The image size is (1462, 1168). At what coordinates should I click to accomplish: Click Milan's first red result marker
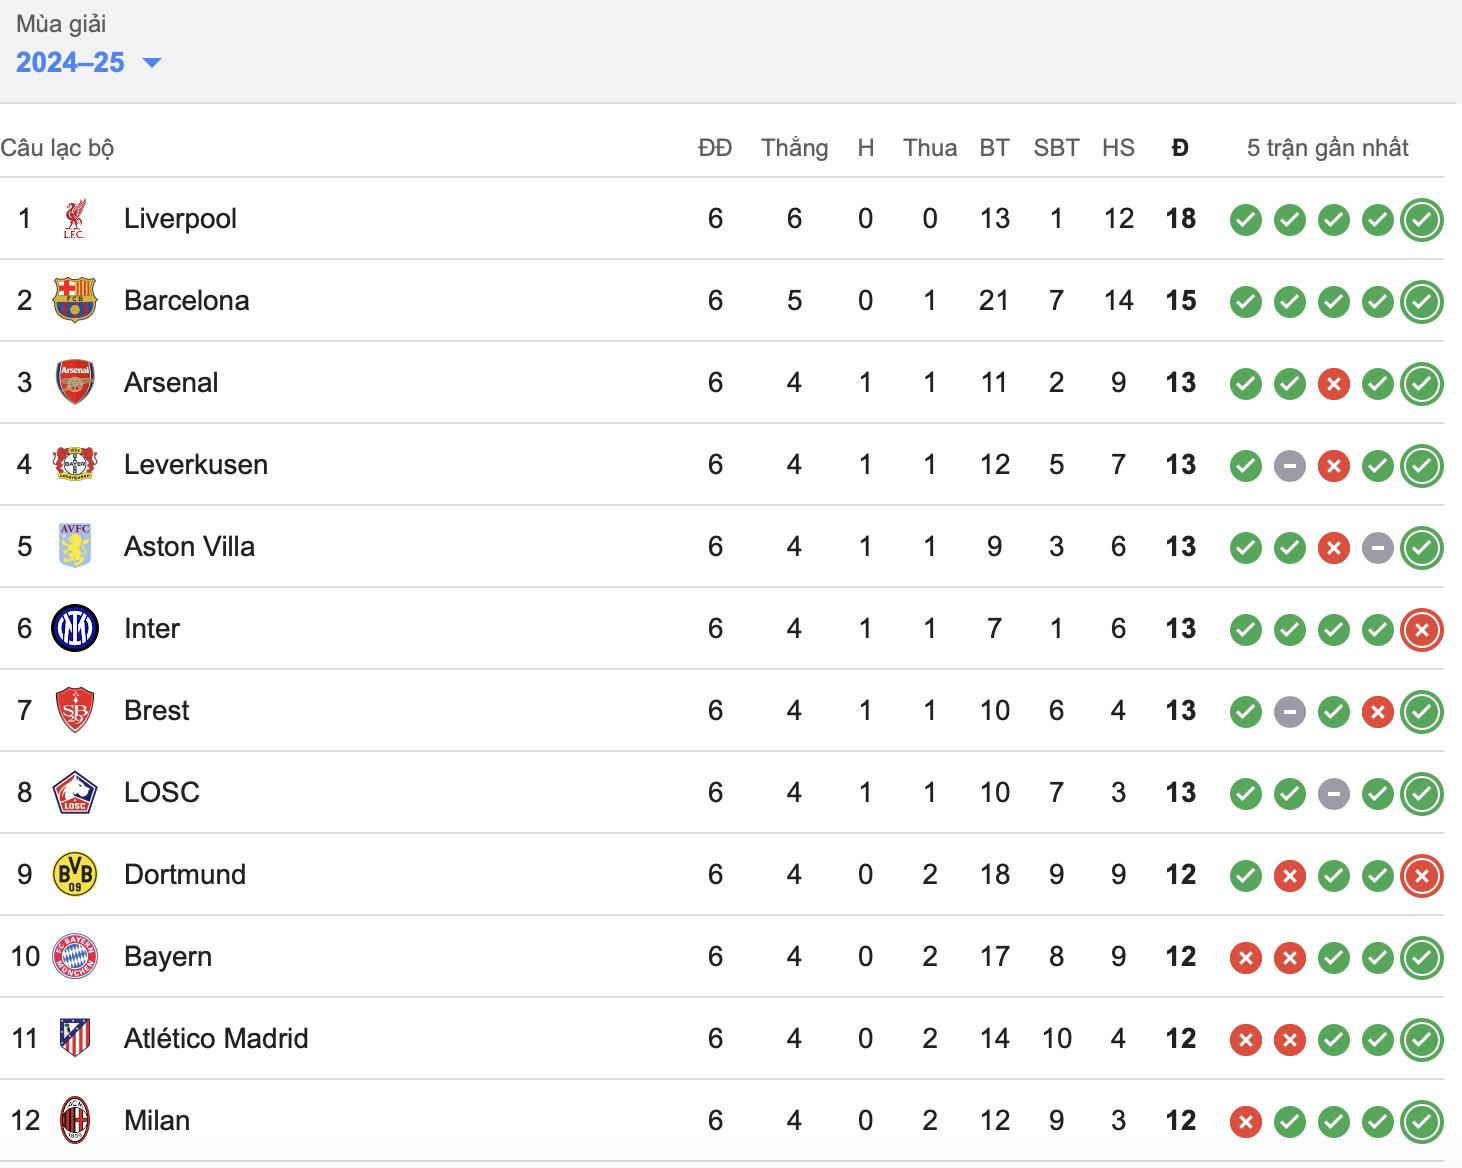point(1245,1120)
